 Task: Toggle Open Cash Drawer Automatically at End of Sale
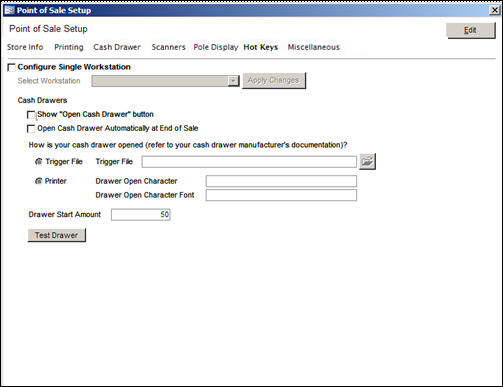pos(31,129)
